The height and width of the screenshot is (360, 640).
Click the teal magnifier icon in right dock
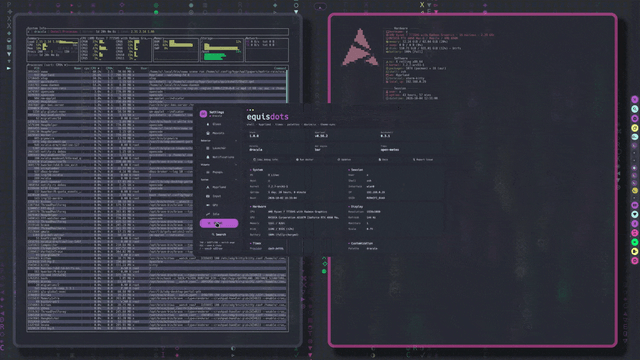click(635, 109)
